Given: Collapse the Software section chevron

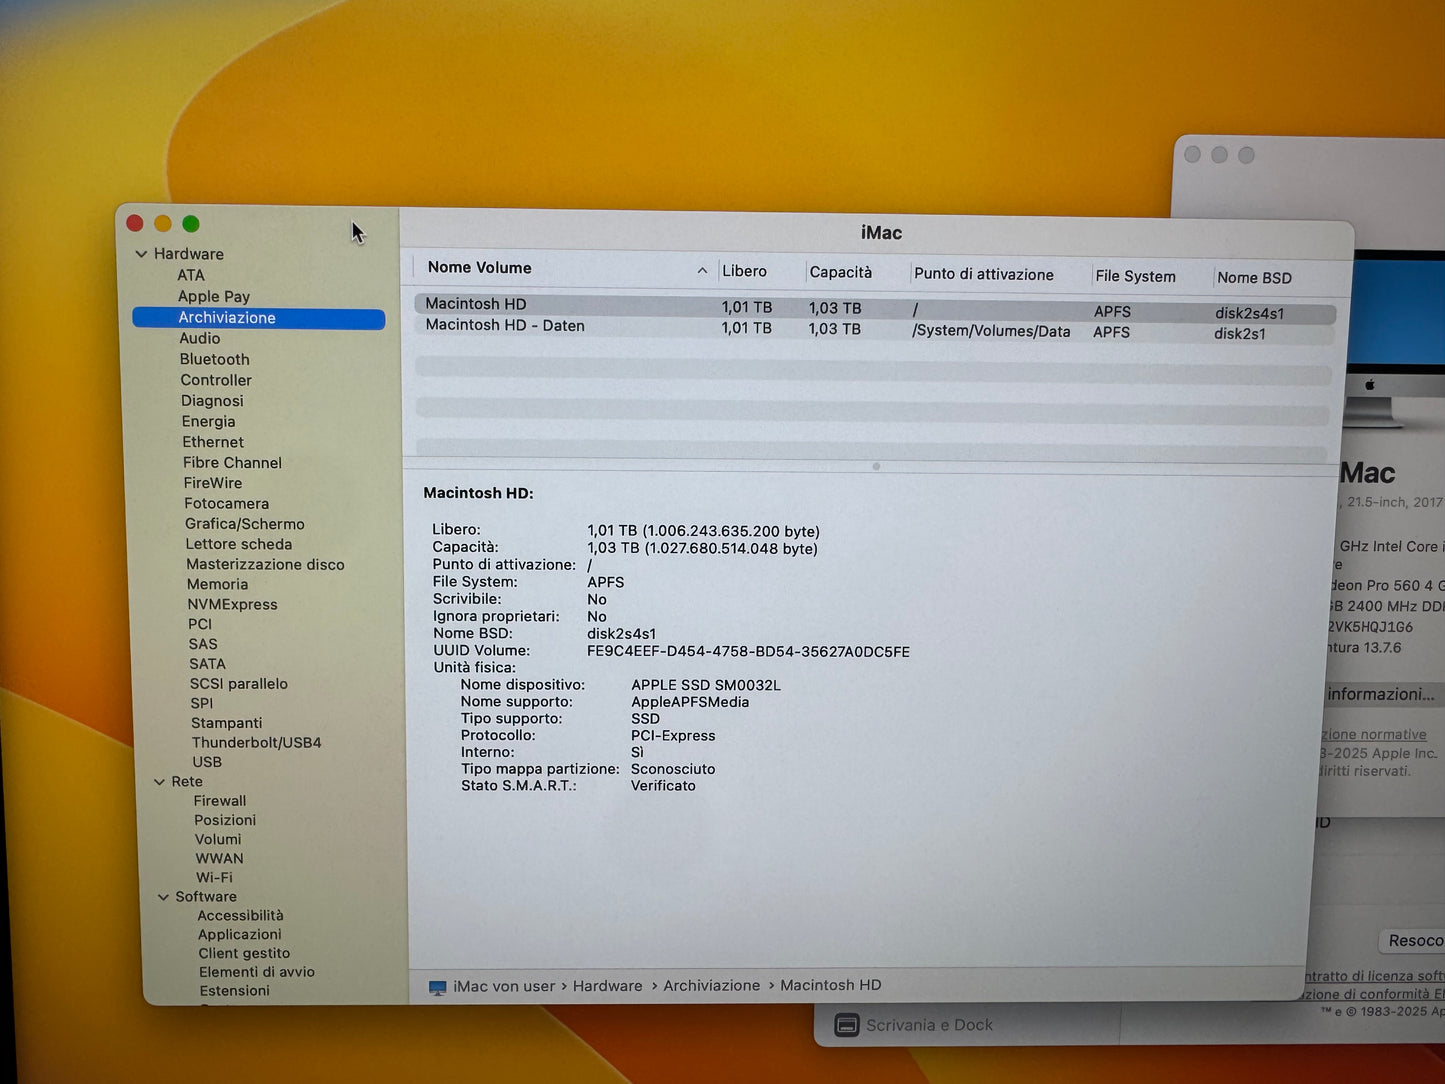Looking at the screenshot, I should coord(163,897).
